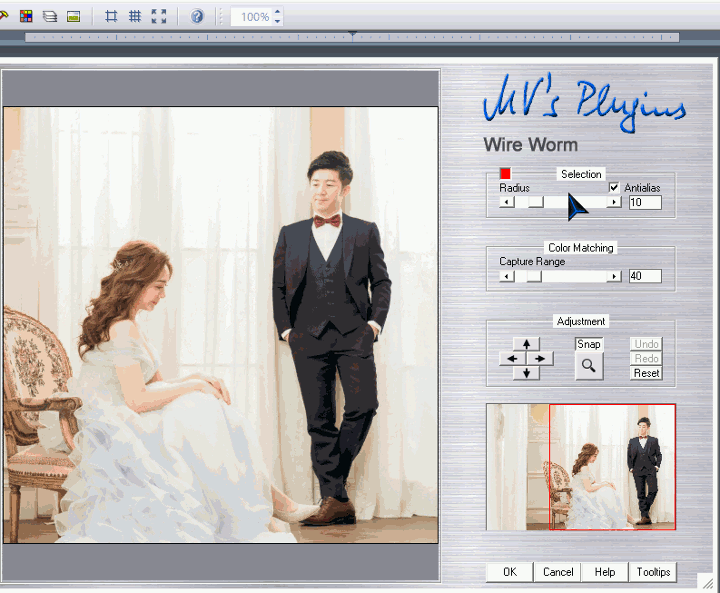Click the Snap magnifying glass button
Viewport: 720px width, 593px height.
(x=589, y=366)
